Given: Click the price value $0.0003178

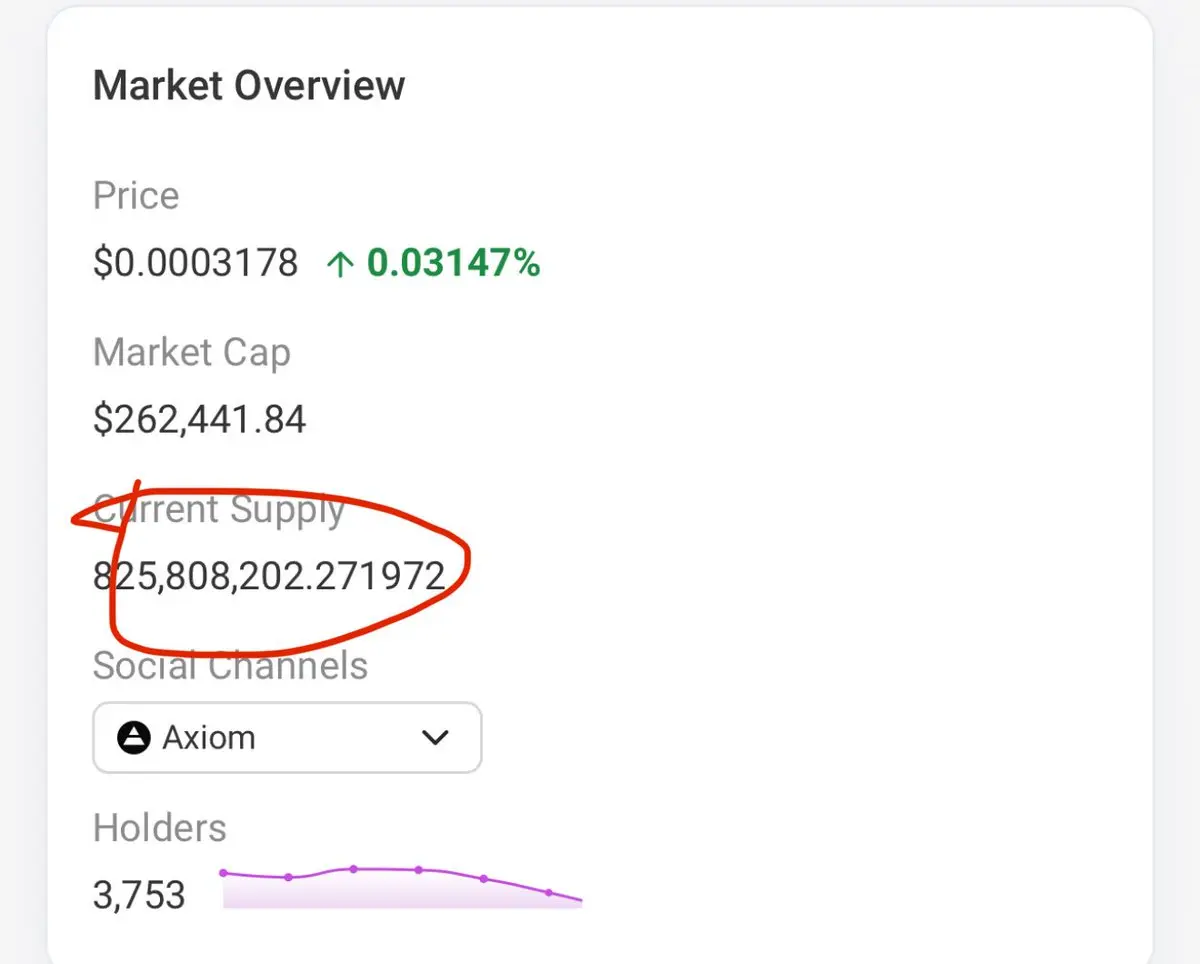Looking at the screenshot, I should [x=195, y=263].
